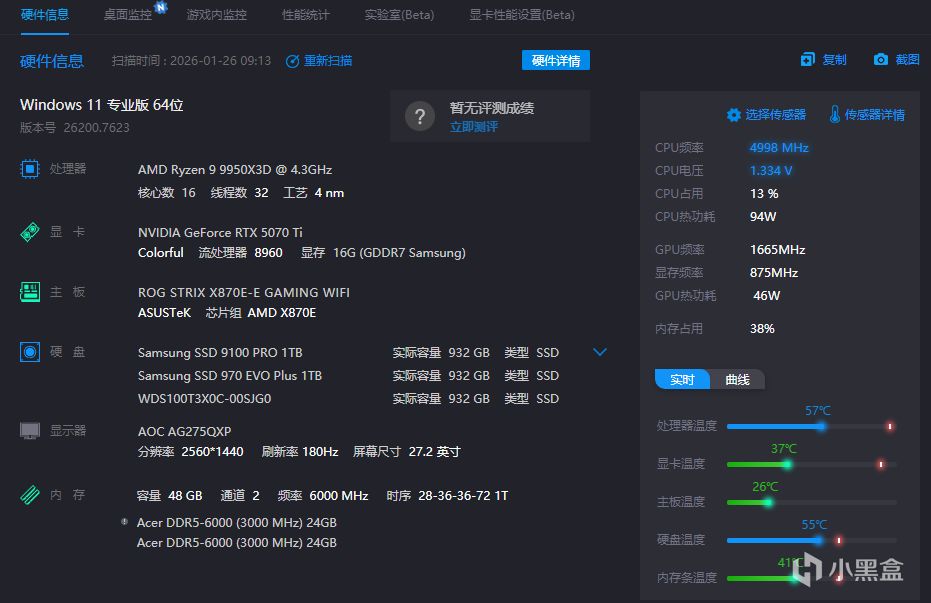Click the question mark benchmark icon
931x603 pixels.
(420, 116)
